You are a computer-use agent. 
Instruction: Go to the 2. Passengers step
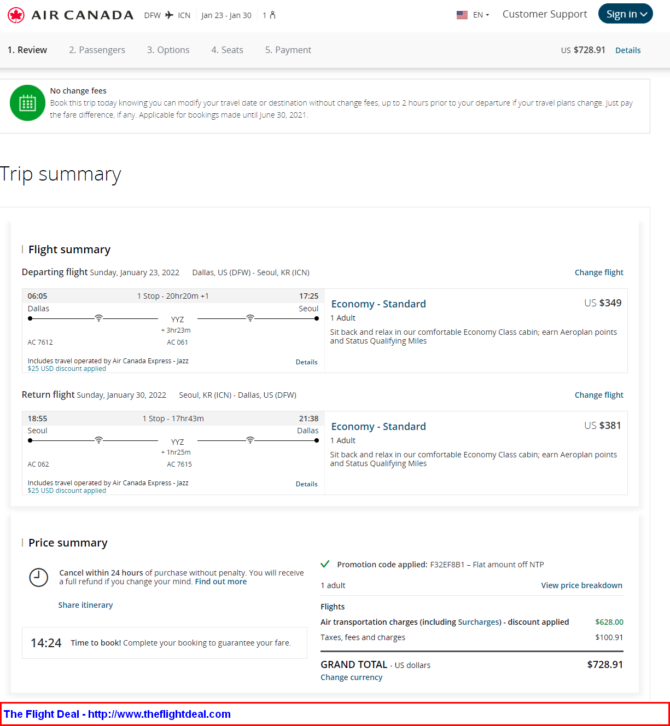point(97,50)
